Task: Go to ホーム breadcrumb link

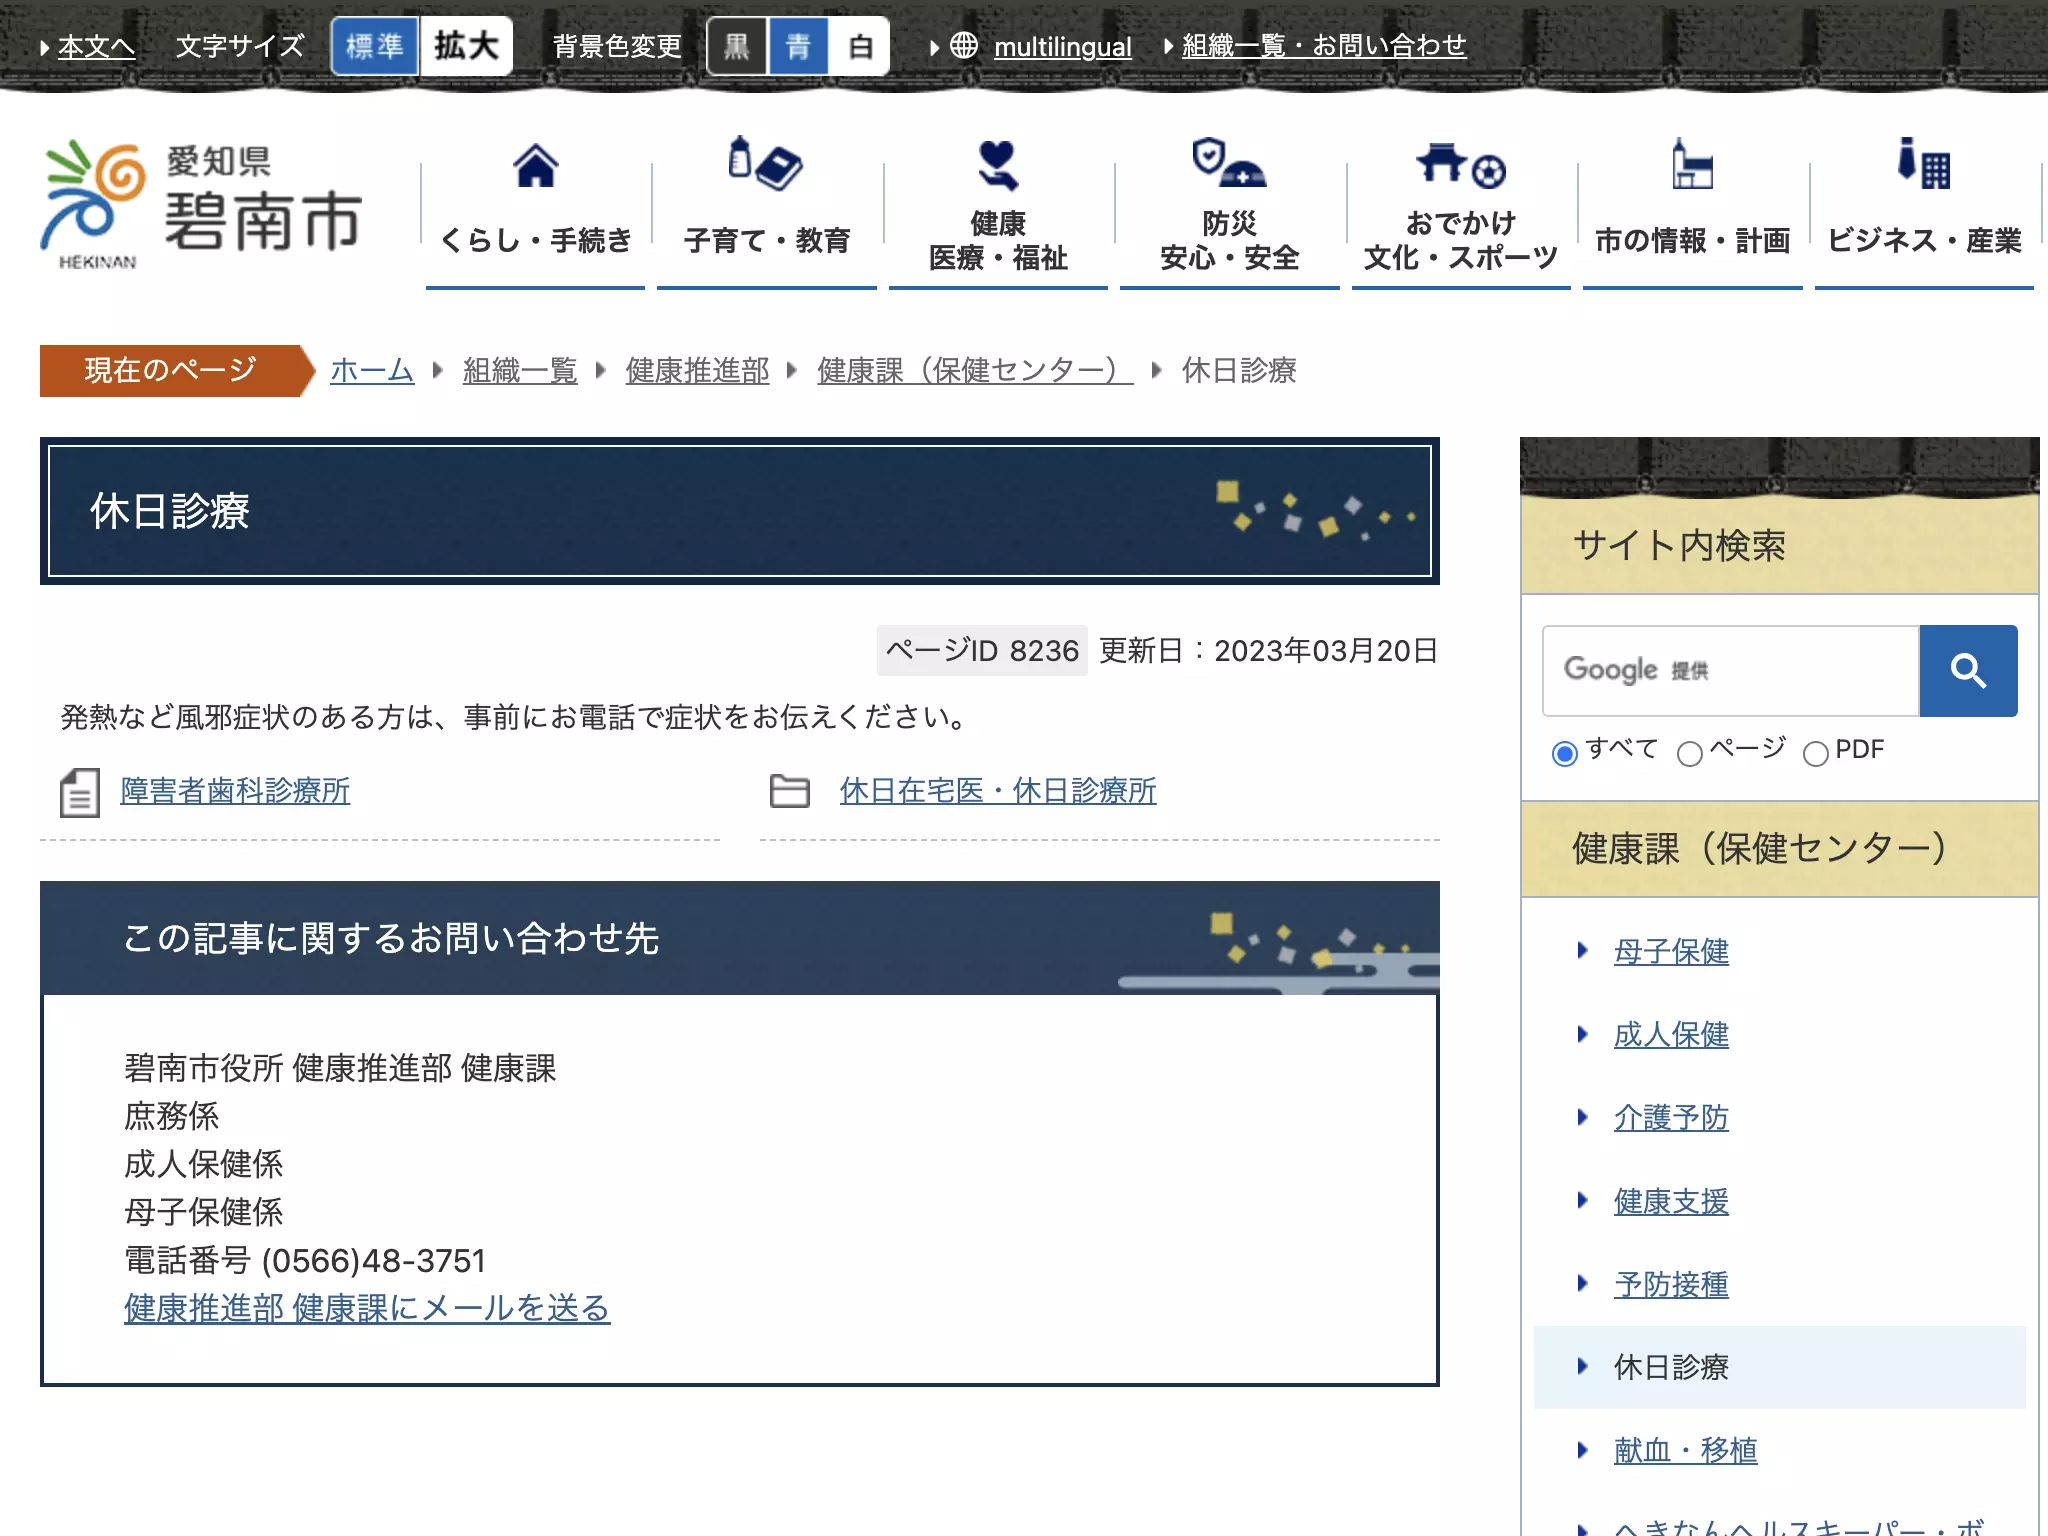Action: point(372,370)
